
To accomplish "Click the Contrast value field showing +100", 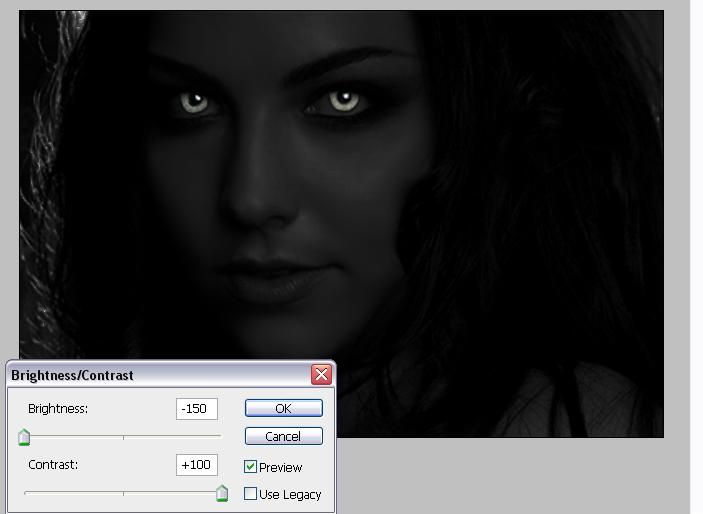I will point(197,465).
